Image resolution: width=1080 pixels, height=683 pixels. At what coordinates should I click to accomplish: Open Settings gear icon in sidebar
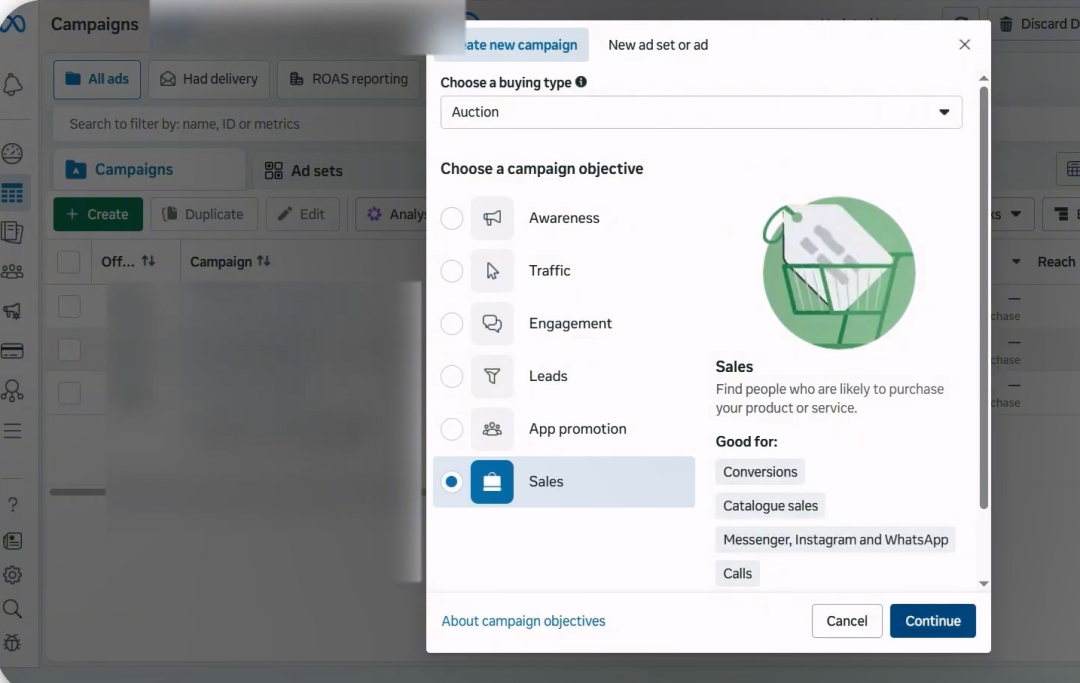coord(12,575)
